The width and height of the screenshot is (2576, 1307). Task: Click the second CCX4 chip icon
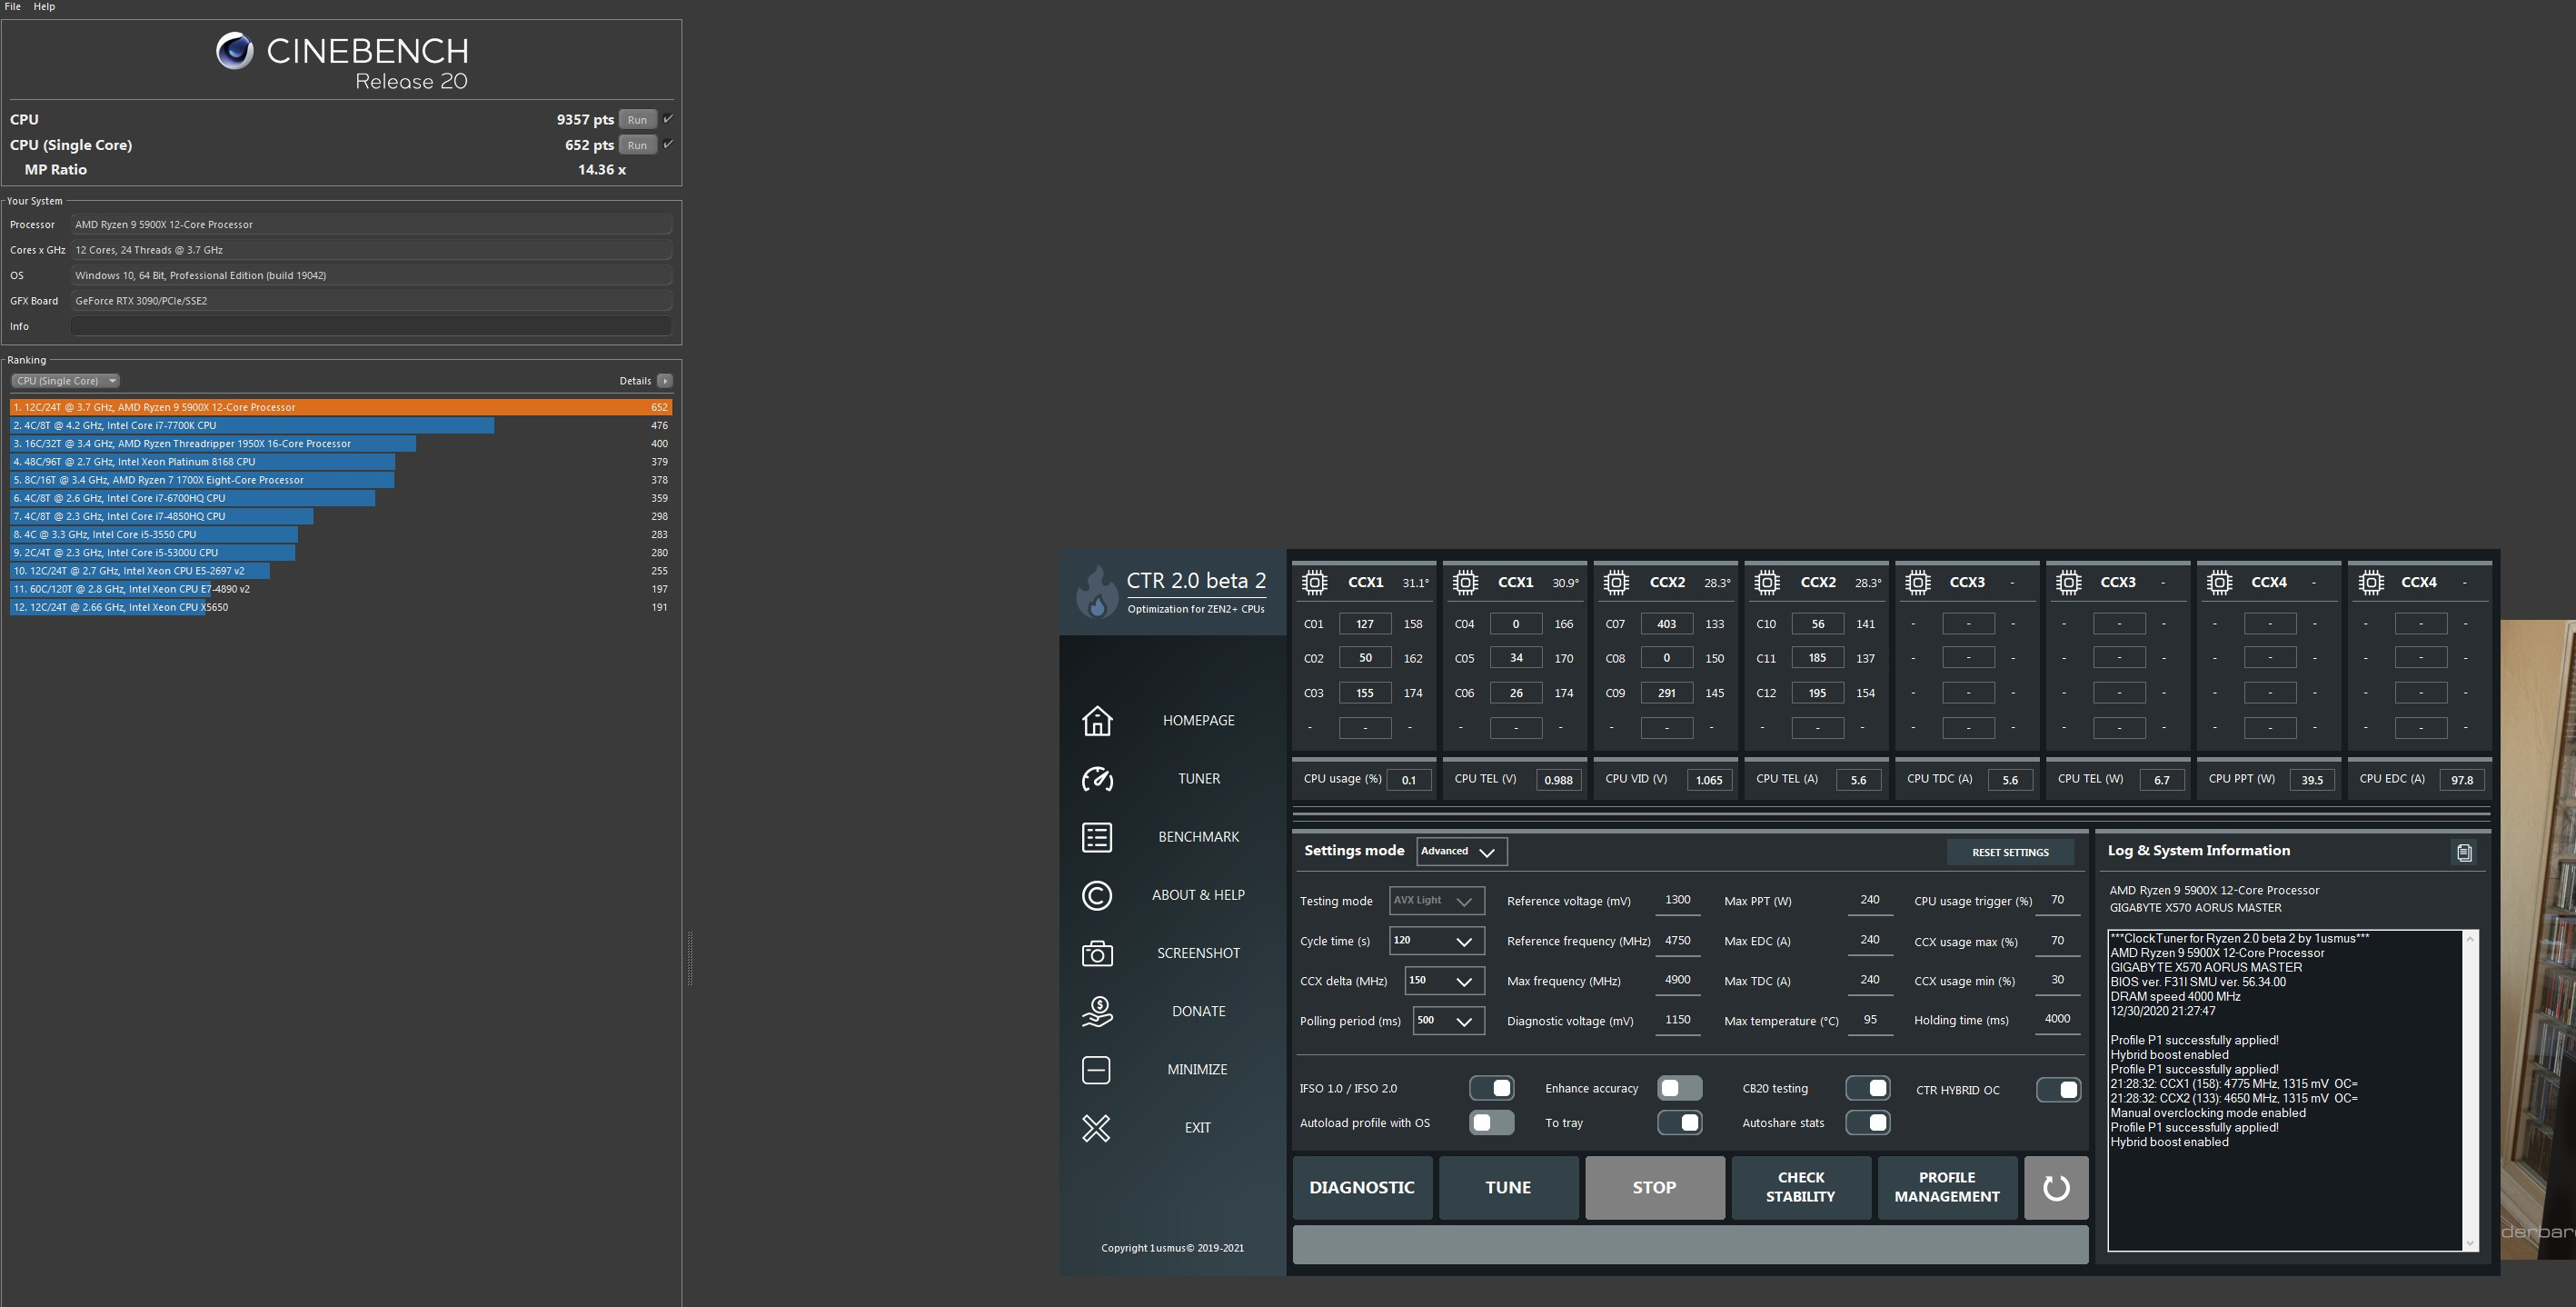[x=2370, y=582]
